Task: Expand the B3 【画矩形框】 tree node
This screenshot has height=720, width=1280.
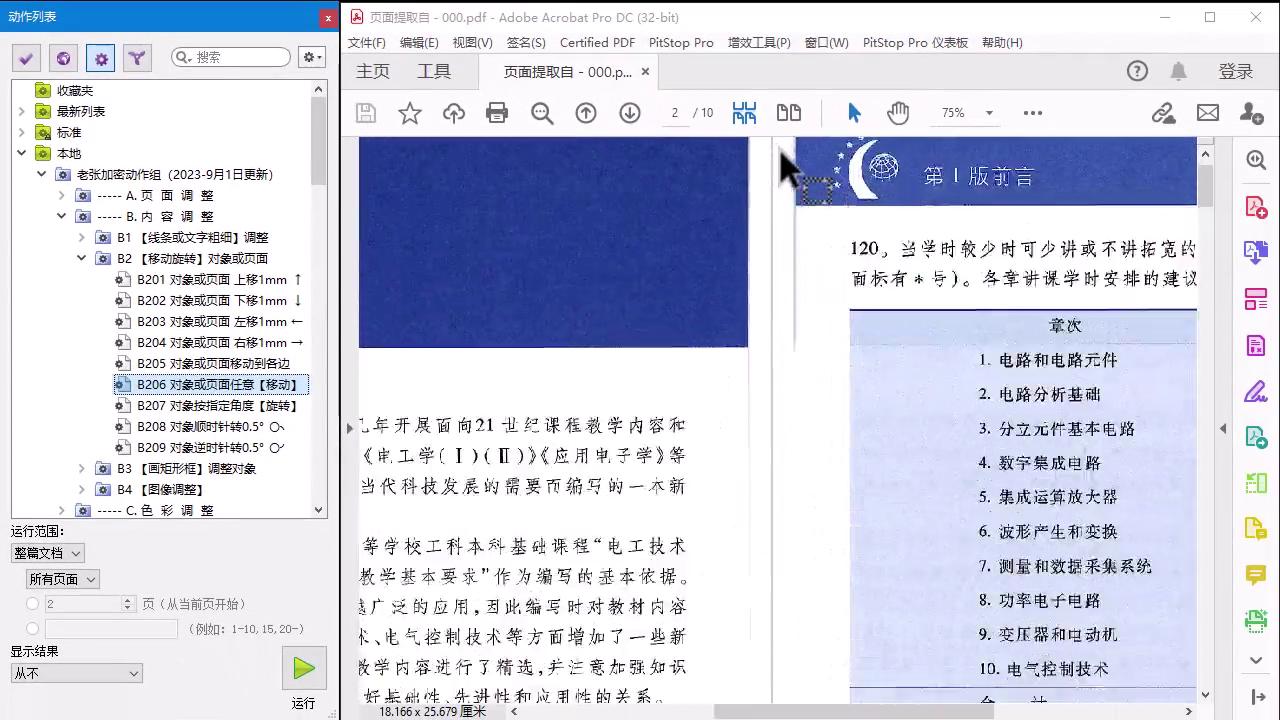Action: click(82, 468)
